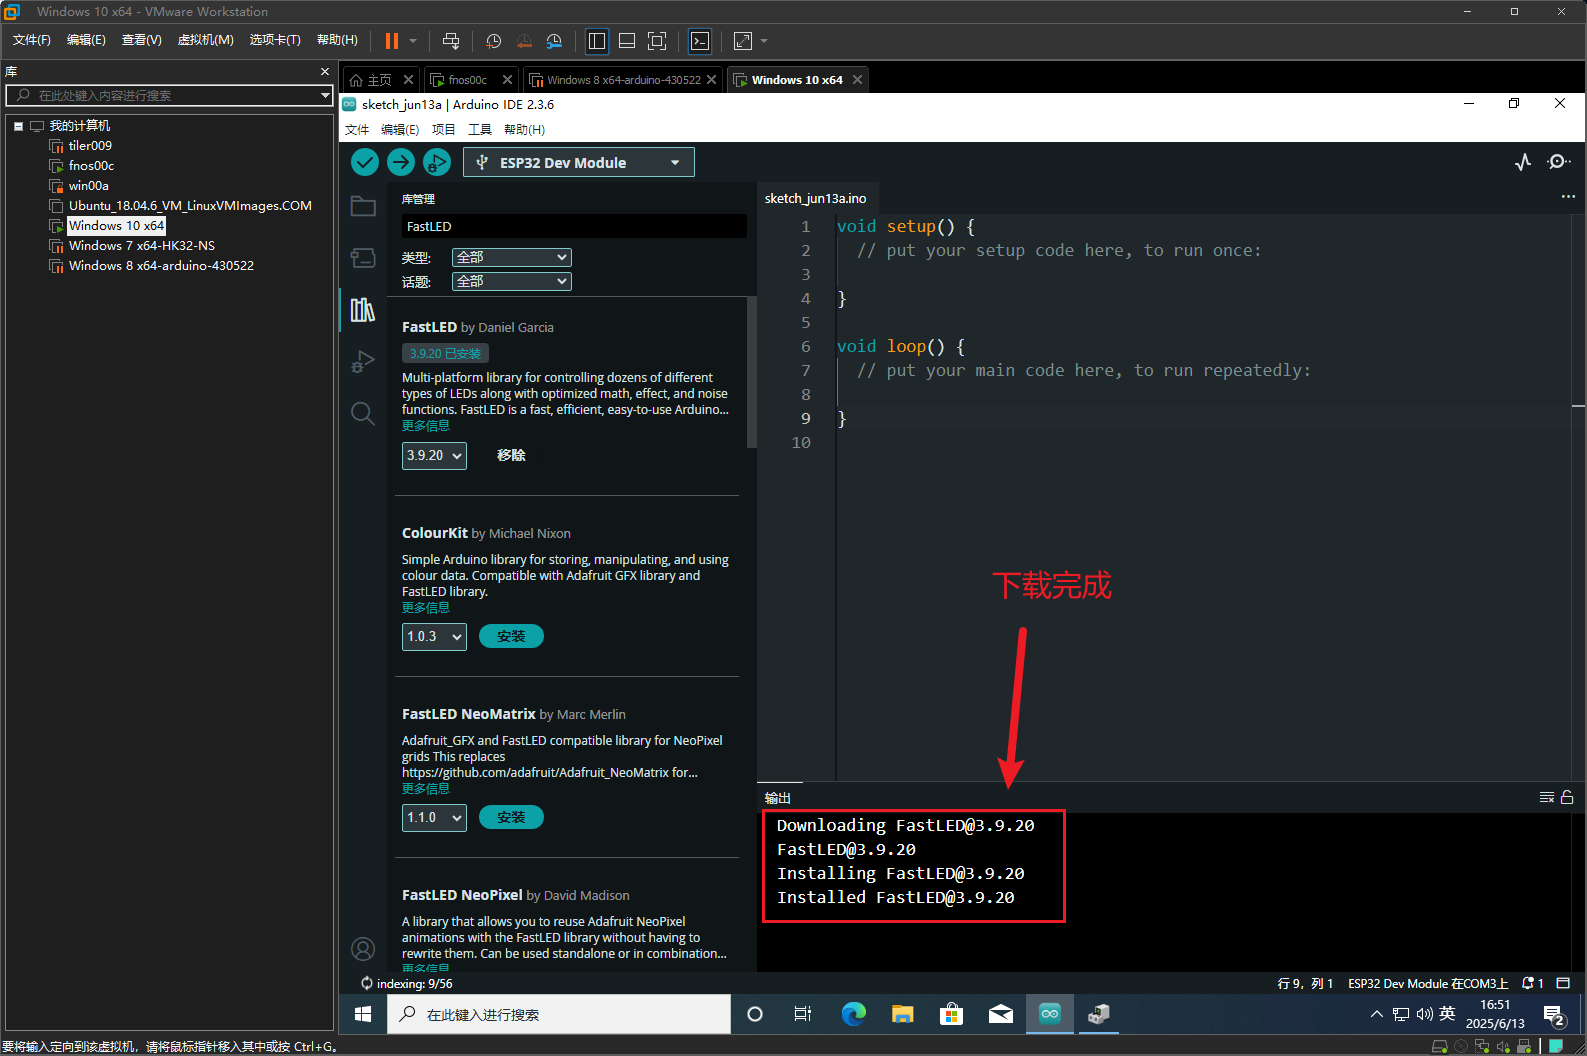This screenshot has height=1056, width=1587.
Task: Open the FastLED NeoMatrix version 1.1.0 dropdown
Action: coord(434,817)
